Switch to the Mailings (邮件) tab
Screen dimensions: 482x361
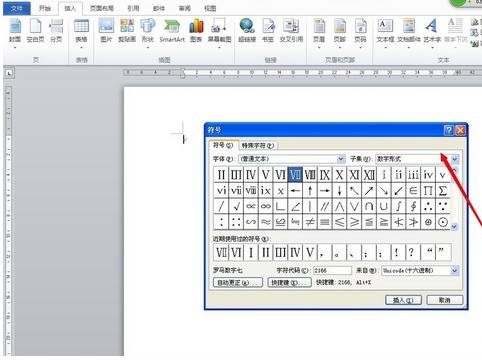159,8
